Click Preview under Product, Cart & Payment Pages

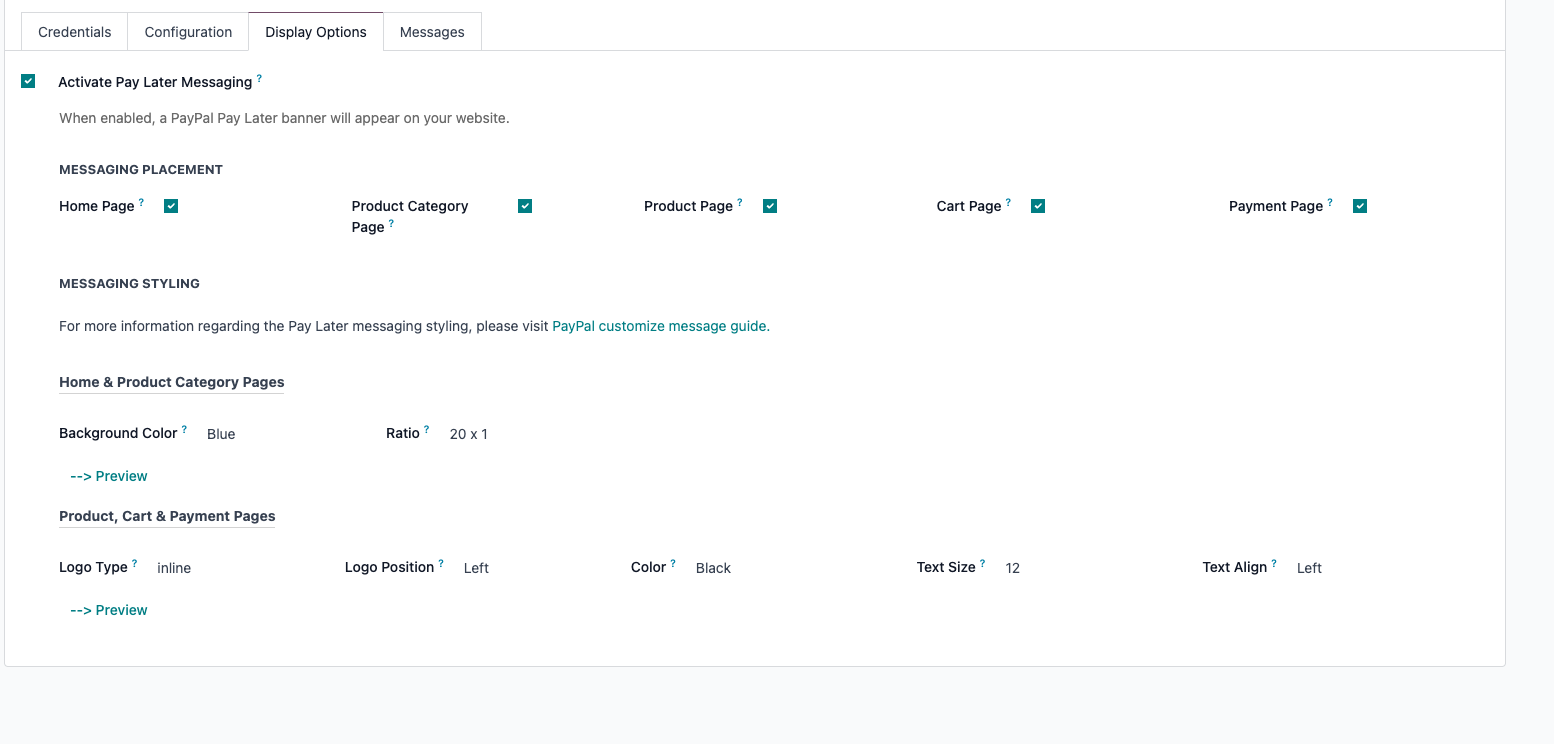point(109,610)
